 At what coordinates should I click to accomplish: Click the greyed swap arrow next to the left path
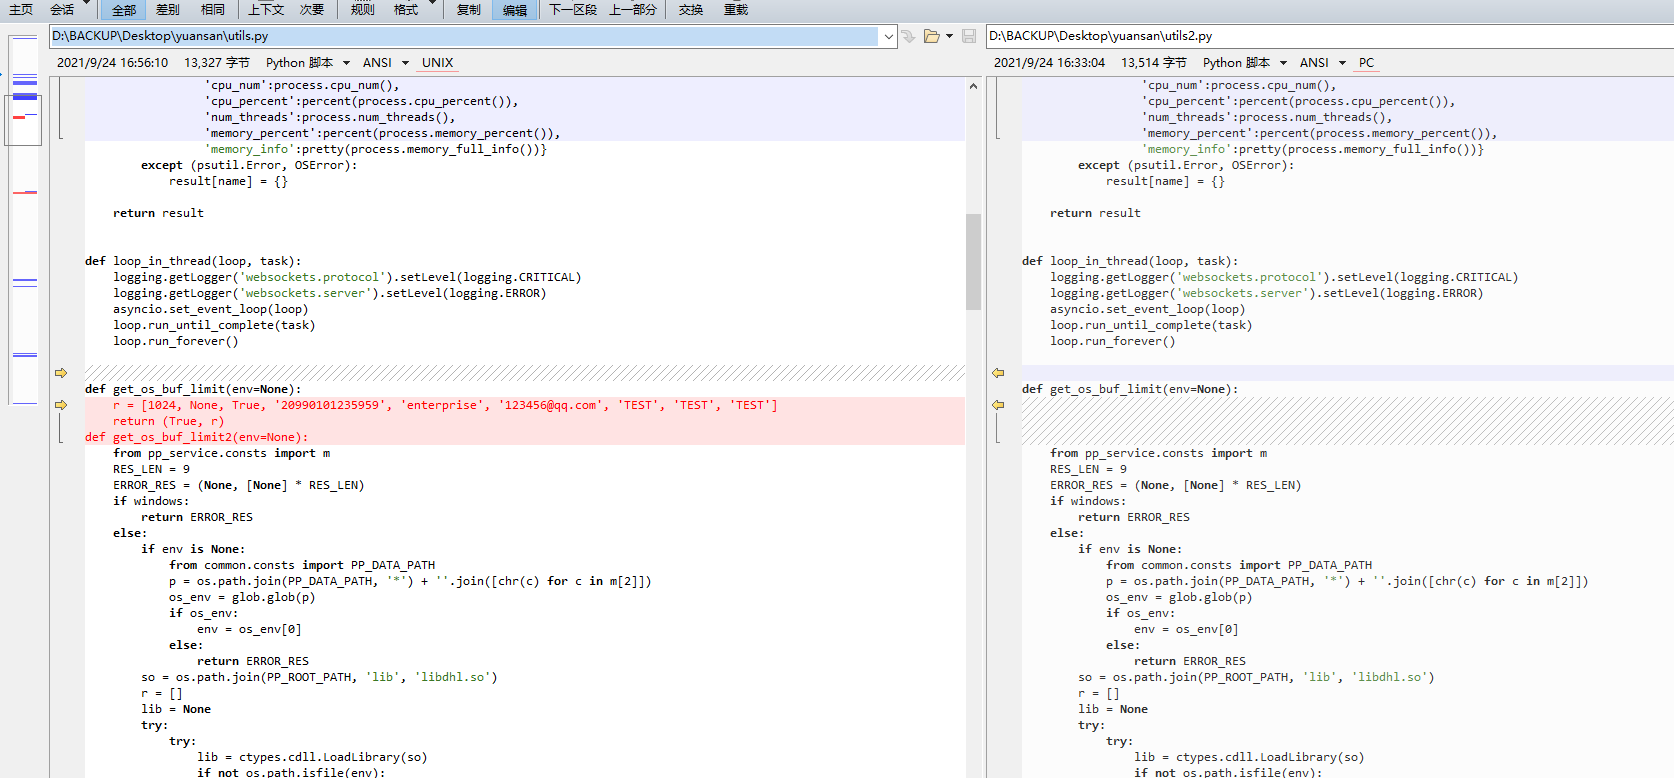tap(908, 36)
